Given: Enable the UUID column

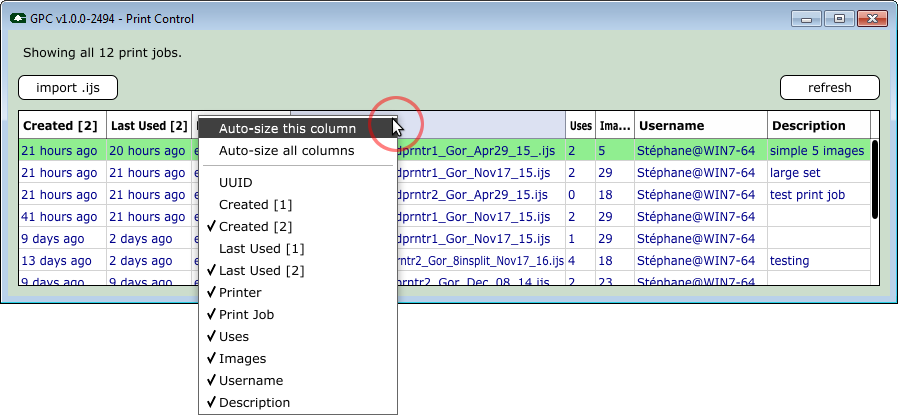Looking at the screenshot, I should point(236,183).
